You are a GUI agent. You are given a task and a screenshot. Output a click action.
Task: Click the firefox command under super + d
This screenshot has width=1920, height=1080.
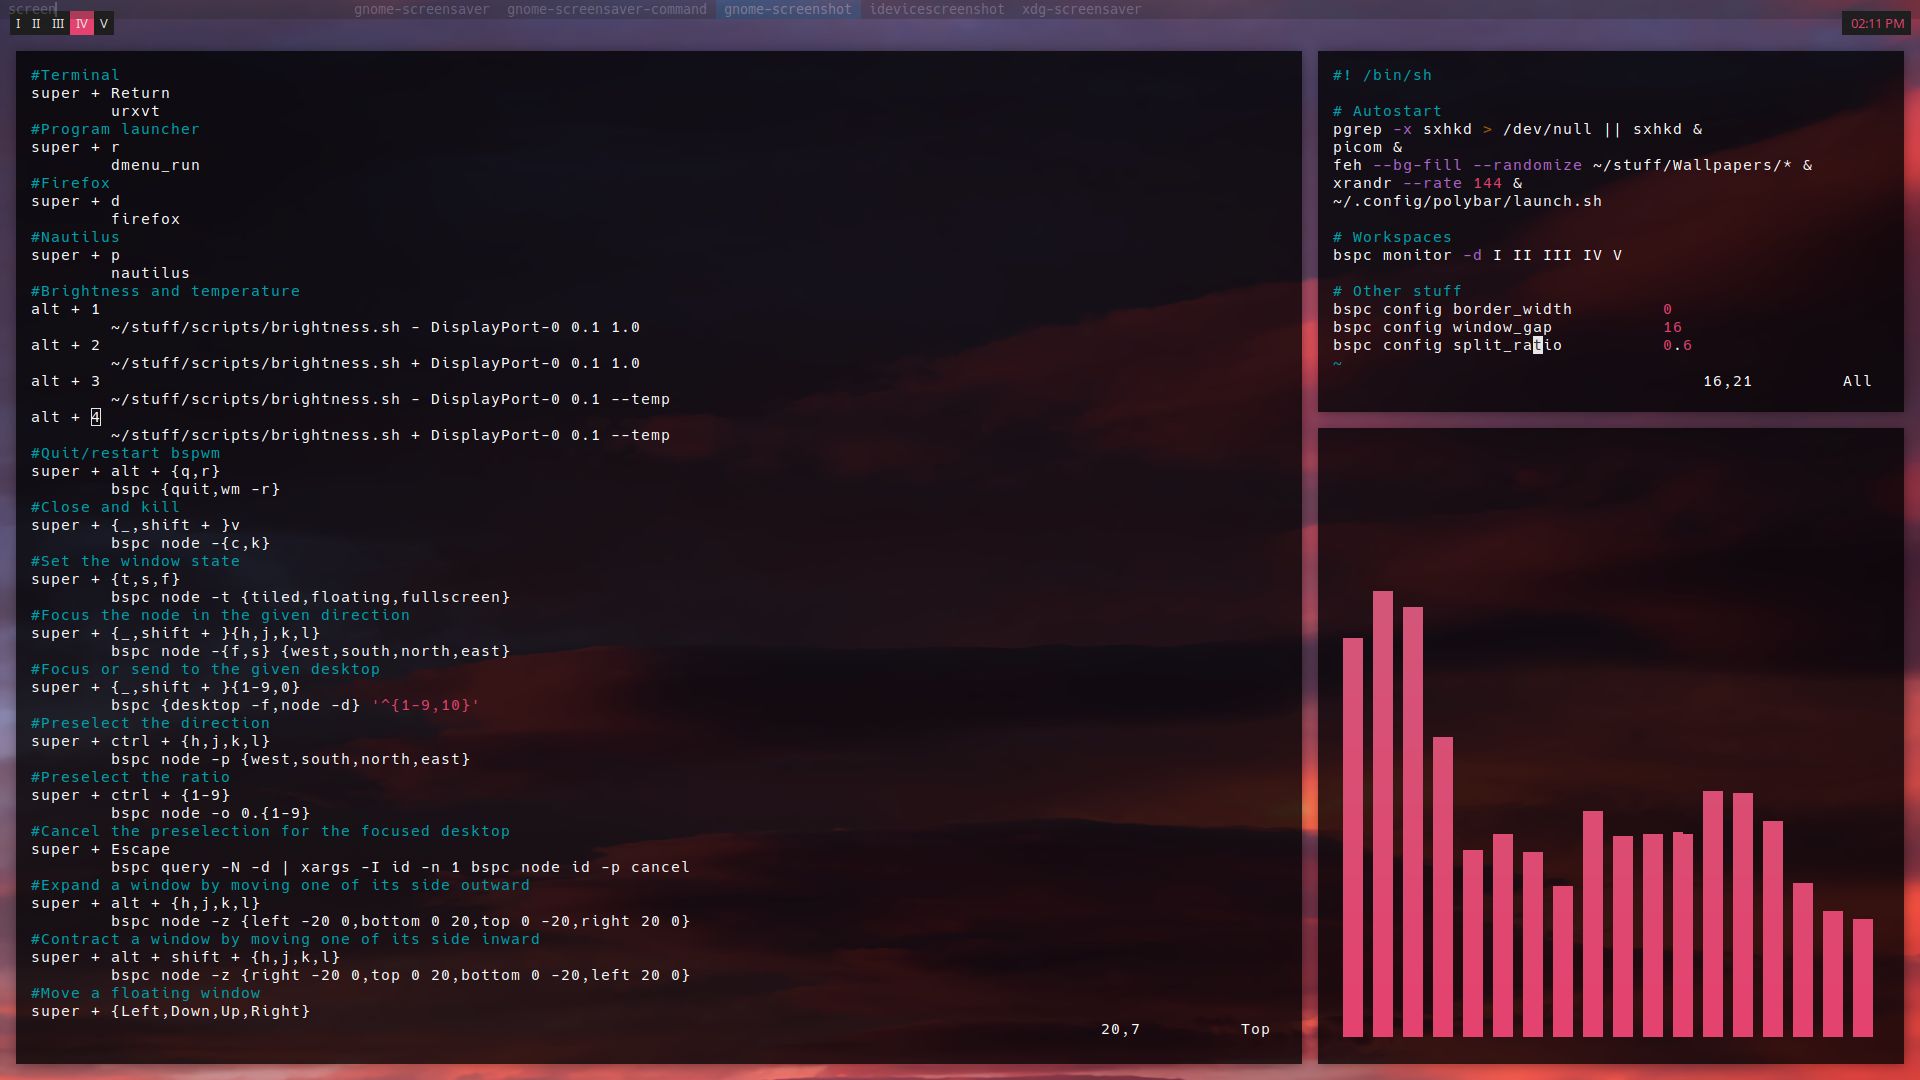coord(147,219)
